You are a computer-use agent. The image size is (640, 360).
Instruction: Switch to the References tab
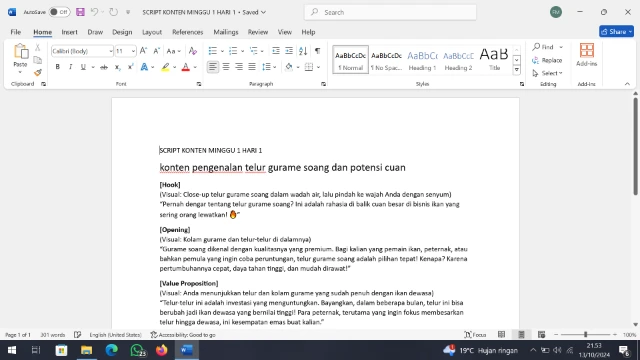pyautogui.click(x=187, y=32)
